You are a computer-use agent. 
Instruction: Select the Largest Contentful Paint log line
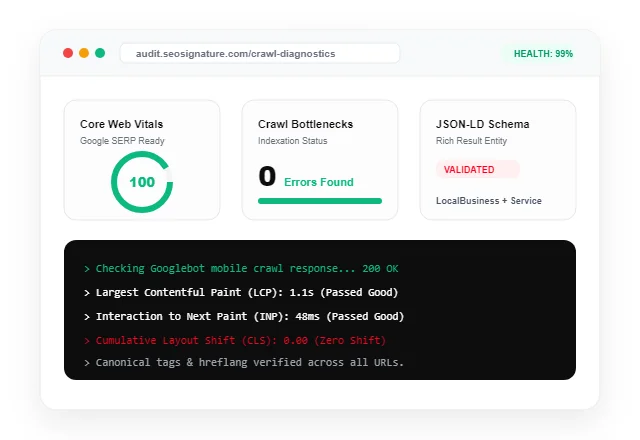click(241, 293)
